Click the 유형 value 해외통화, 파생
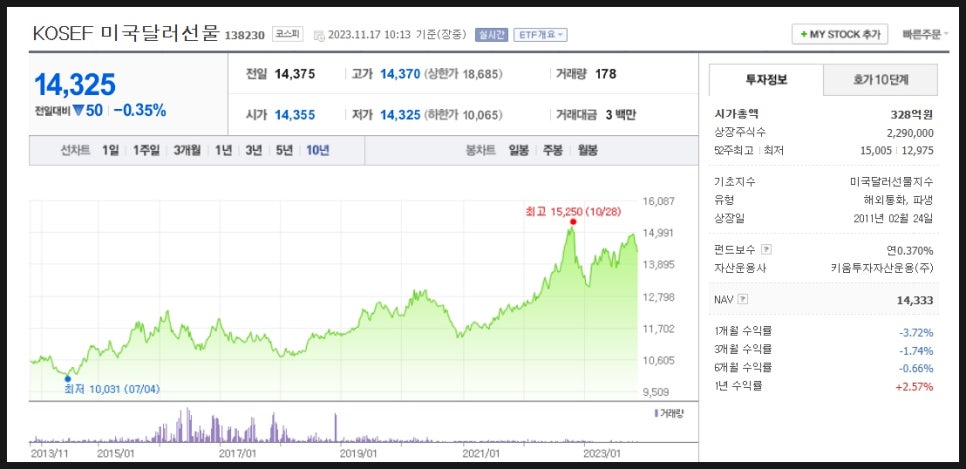966x469 pixels. click(898, 200)
